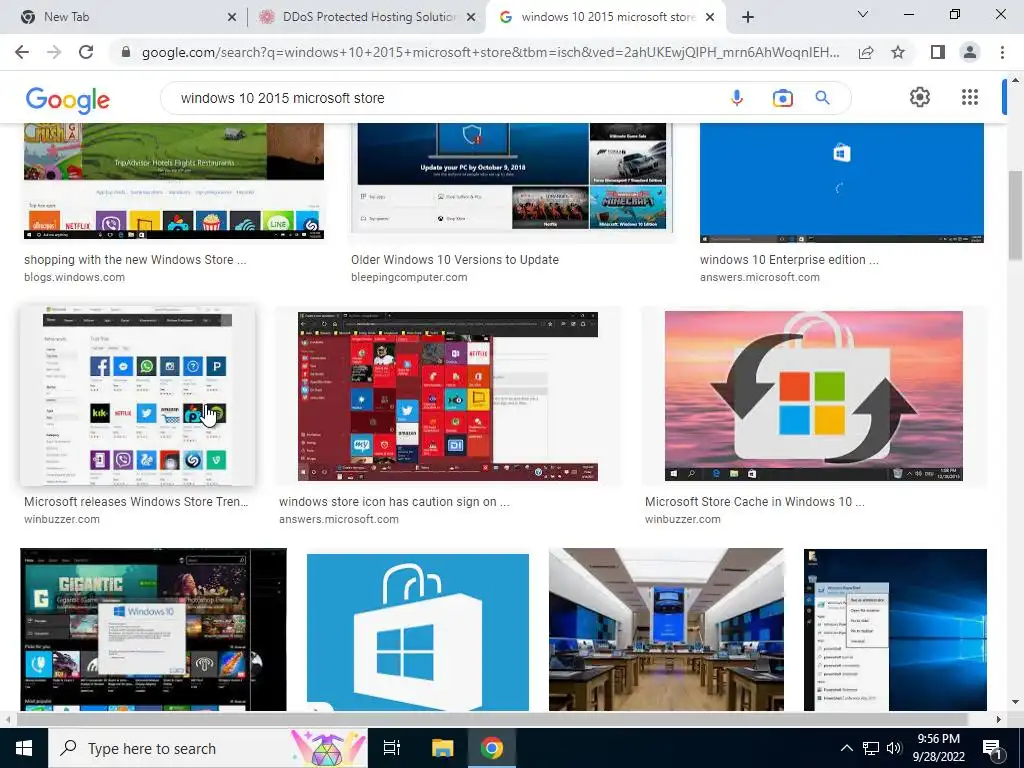Click the horizontal scrollbar left arrow
Screen dimensions: 1024x768
[x=7, y=719]
